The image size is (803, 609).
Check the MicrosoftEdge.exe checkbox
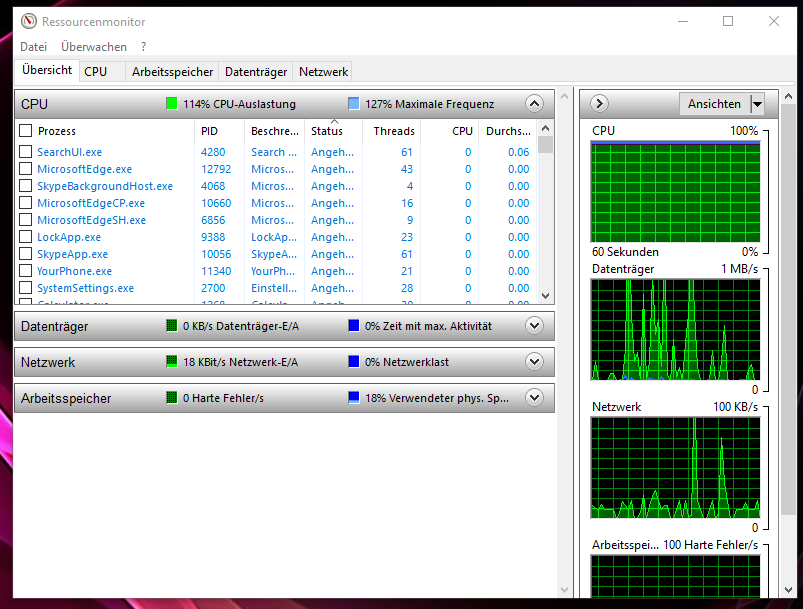pos(26,169)
